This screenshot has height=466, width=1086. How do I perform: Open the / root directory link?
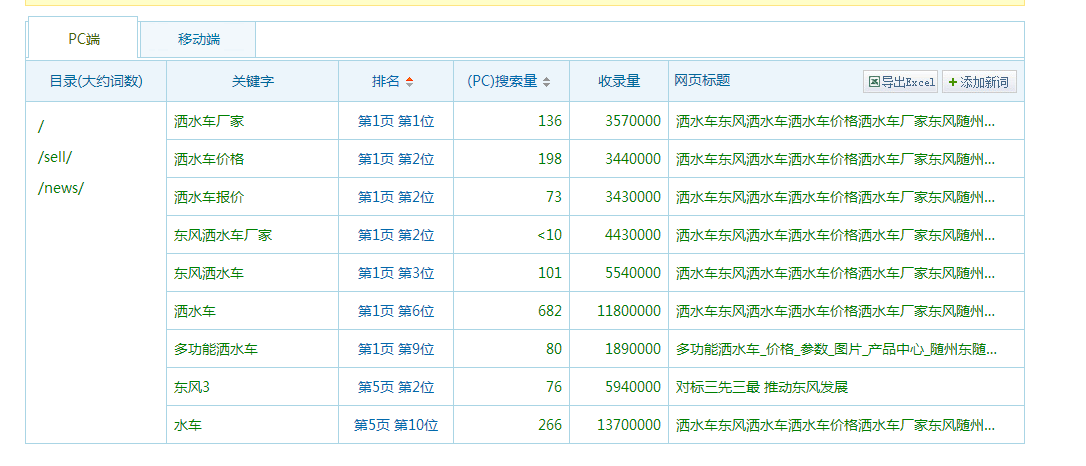click(41, 127)
